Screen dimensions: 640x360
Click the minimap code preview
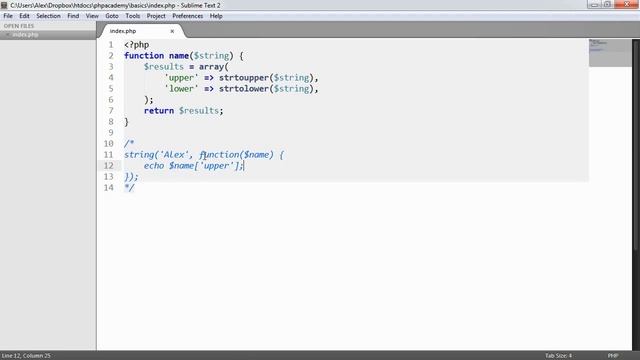coord(610,53)
